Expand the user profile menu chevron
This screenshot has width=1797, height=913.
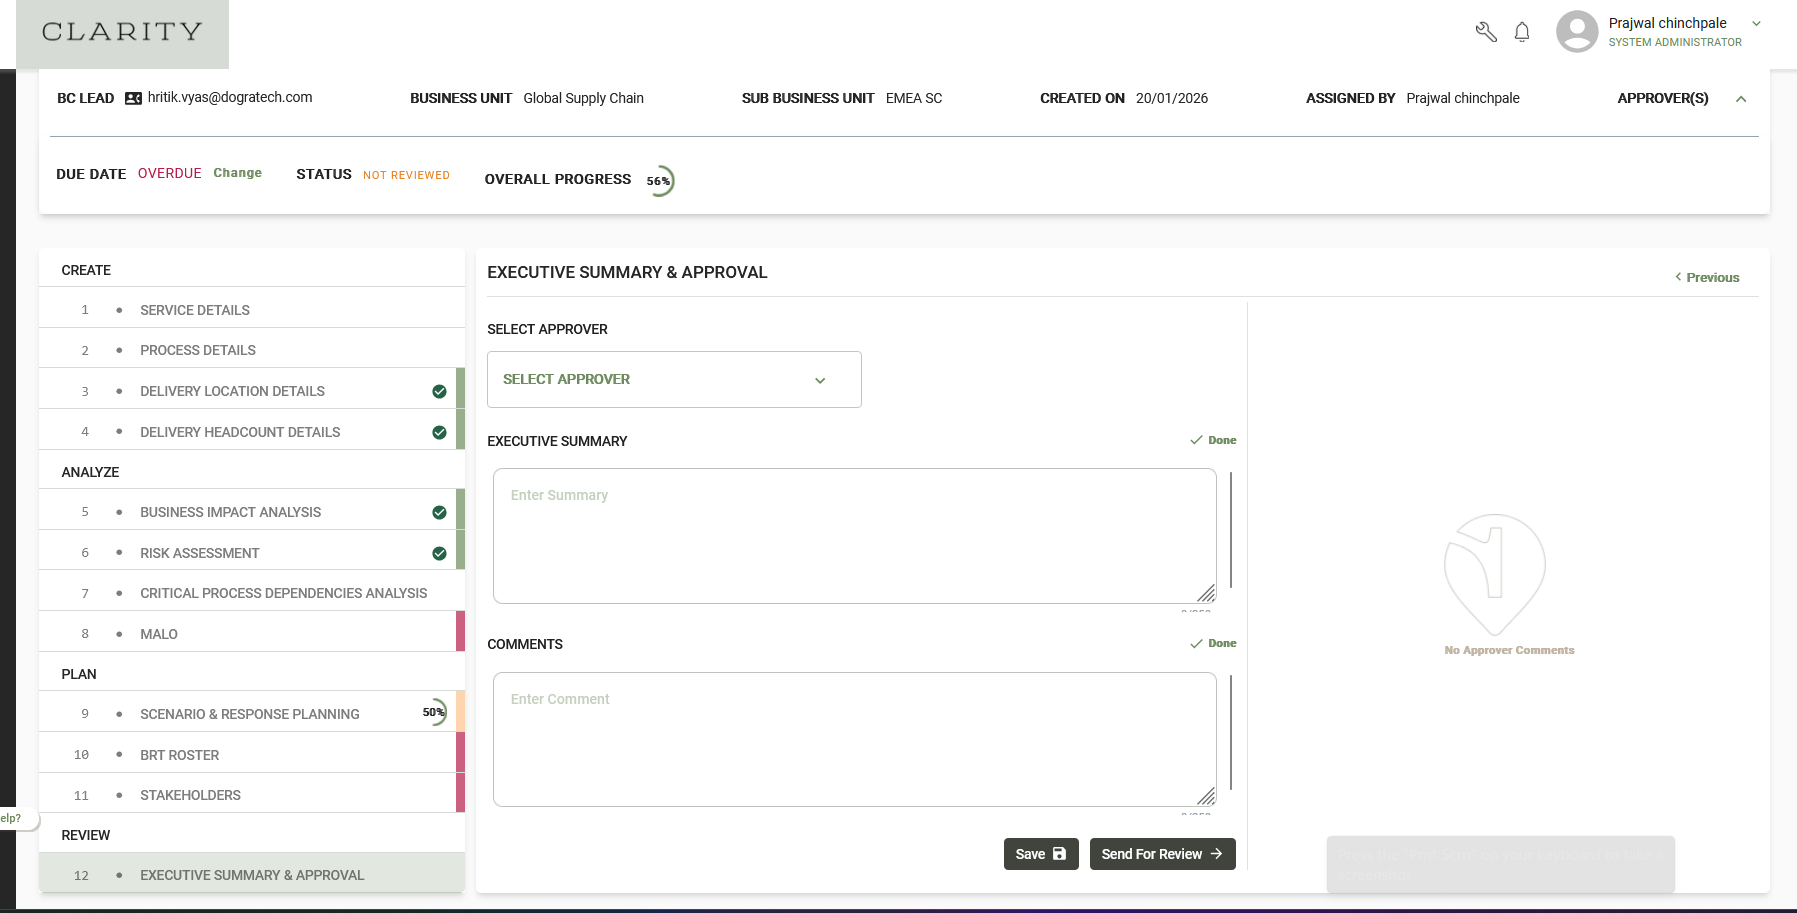click(1756, 23)
